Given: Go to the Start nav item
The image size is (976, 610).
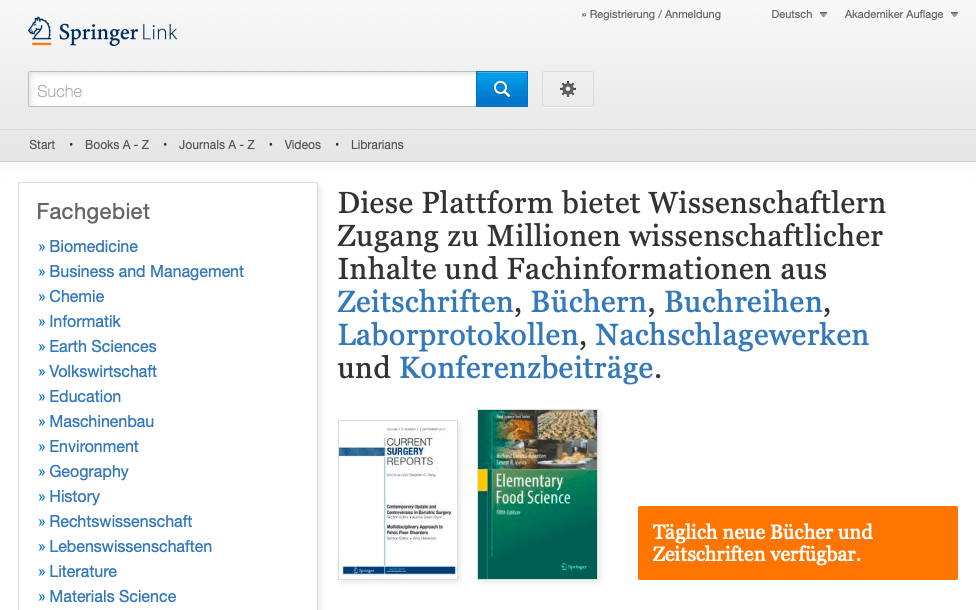Looking at the screenshot, I should click(42, 144).
